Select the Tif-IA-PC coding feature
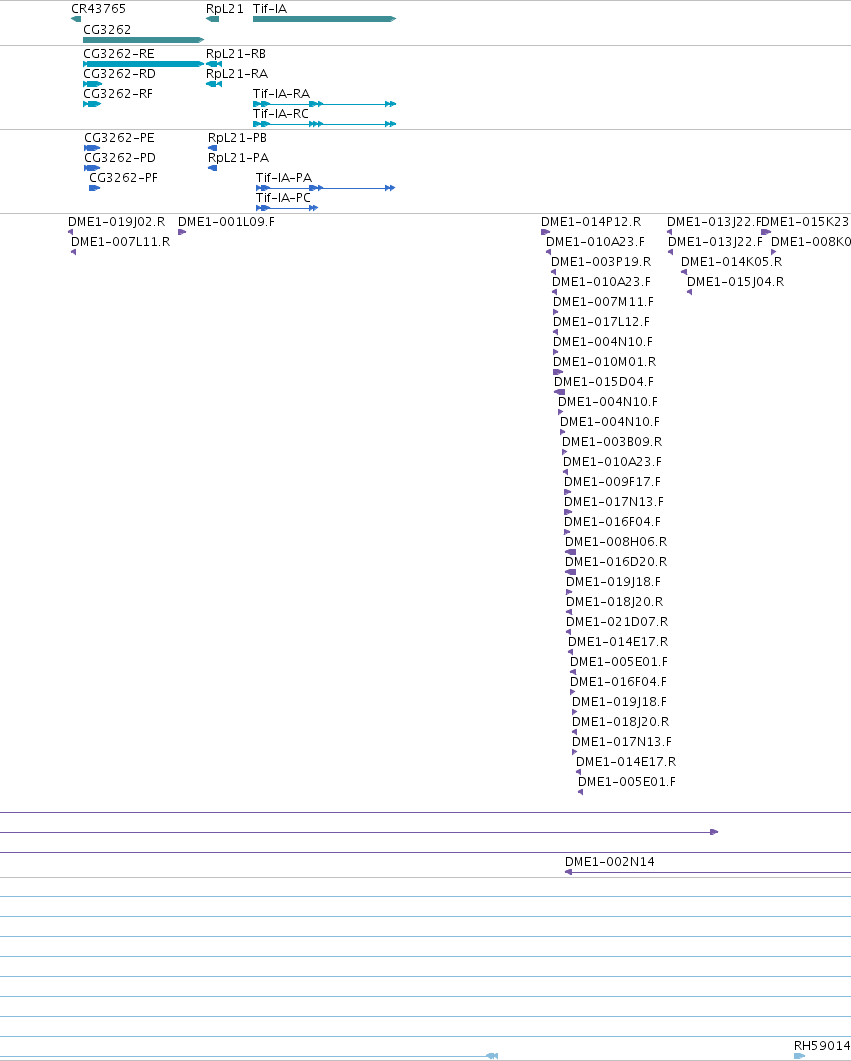The width and height of the screenshot is (851, 1061). tap(287, 208)
